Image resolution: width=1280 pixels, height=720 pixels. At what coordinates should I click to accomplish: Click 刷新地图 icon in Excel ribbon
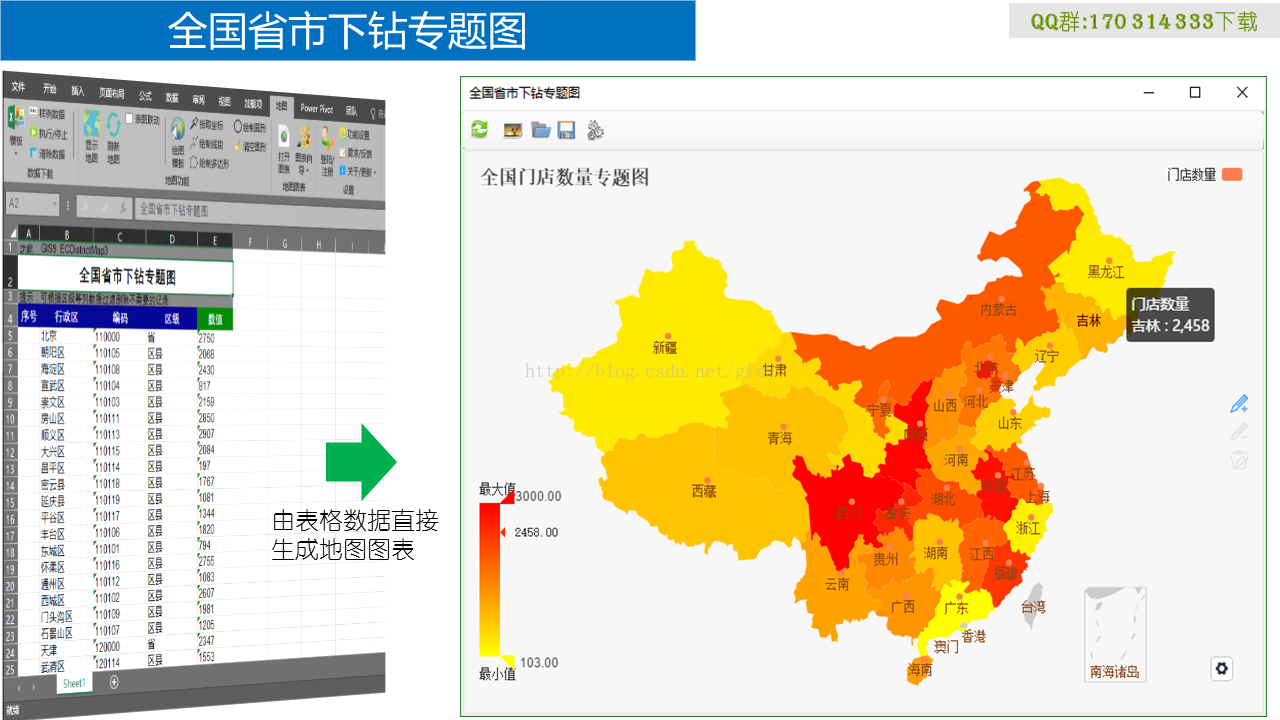113,139
